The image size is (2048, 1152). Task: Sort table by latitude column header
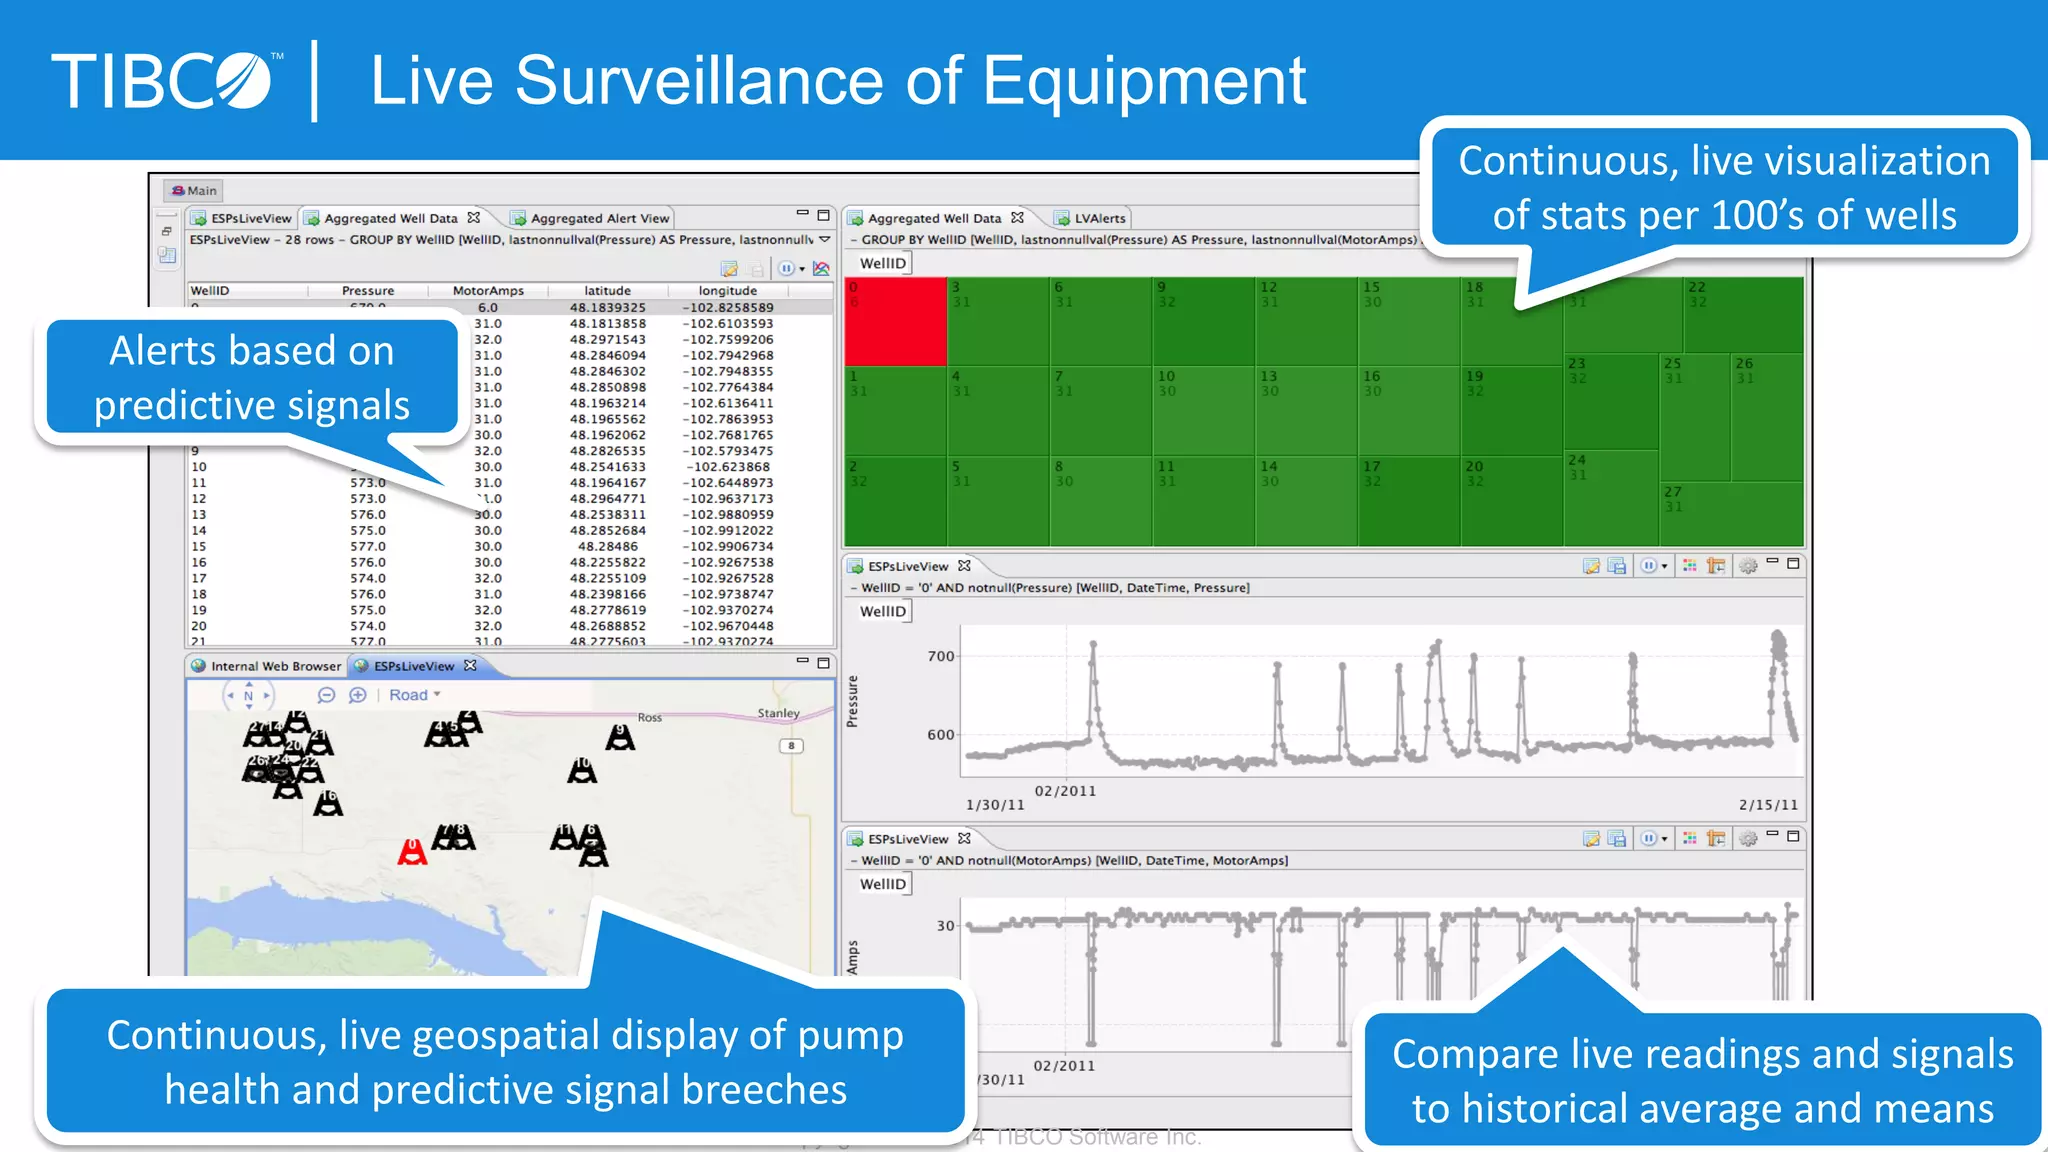[x=608, y=291]
